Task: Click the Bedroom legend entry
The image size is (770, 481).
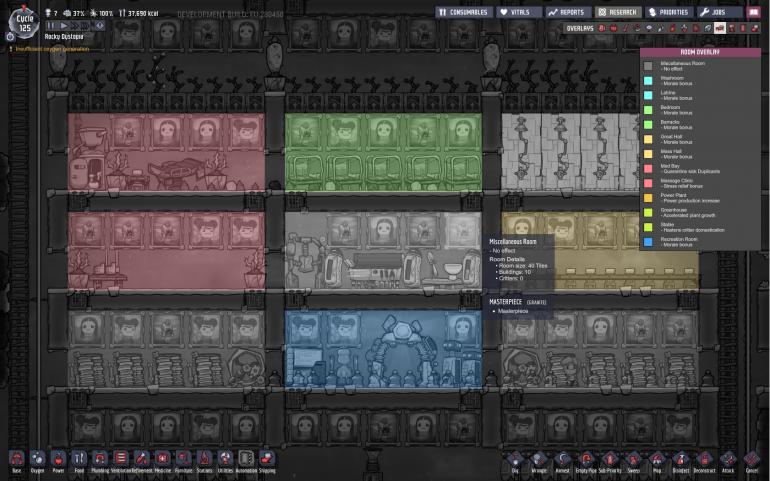Action: tap(669, 110)
